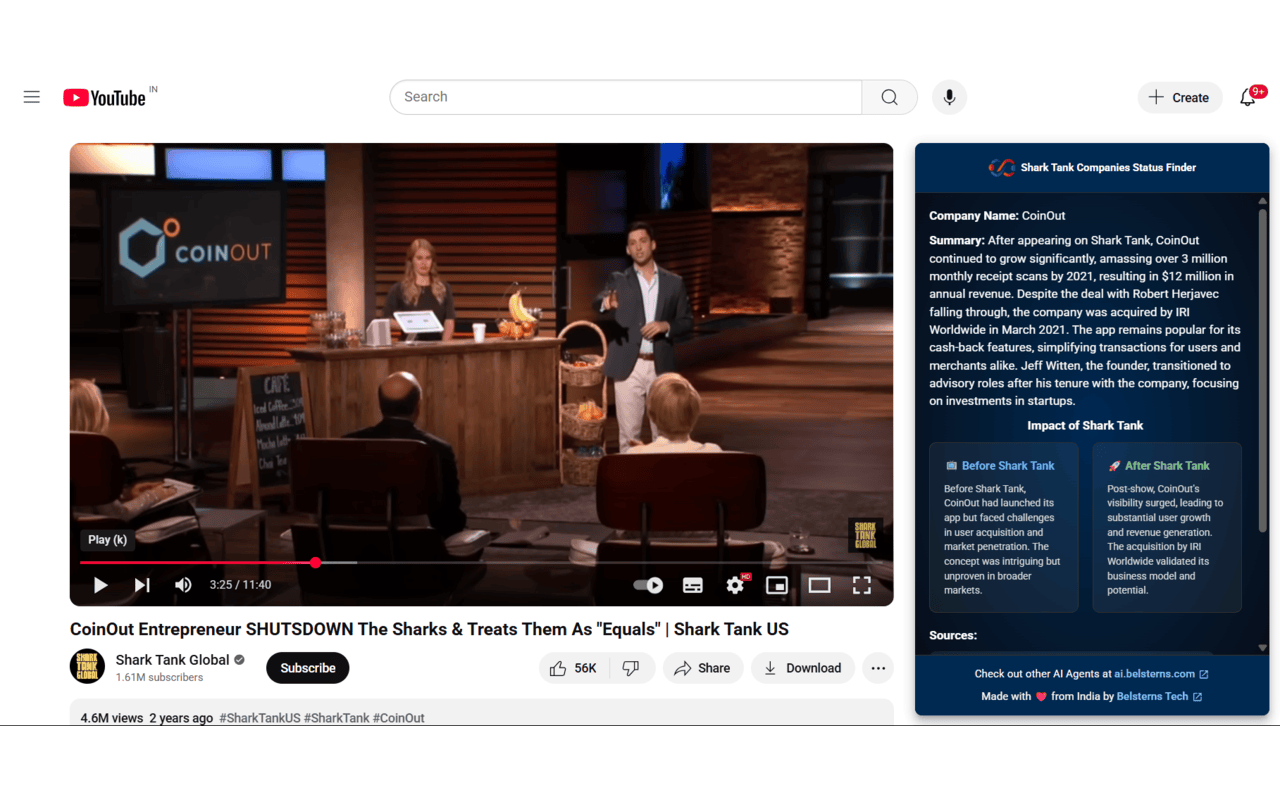Viewport: 1280px width, 800px height.
Task: Turn on subtitles/closed captions
Action: coord(693,585)
